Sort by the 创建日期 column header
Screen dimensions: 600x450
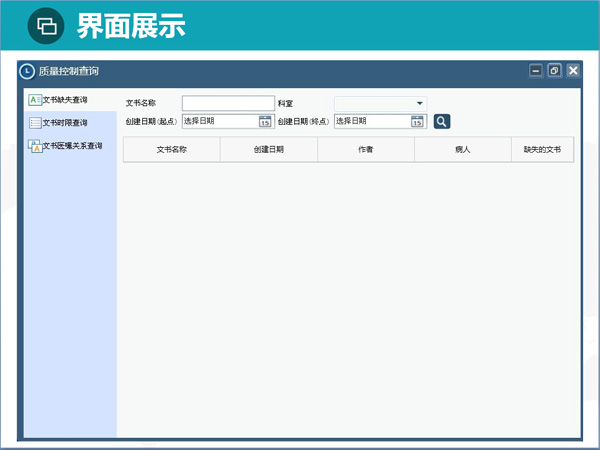pos(269,150)
